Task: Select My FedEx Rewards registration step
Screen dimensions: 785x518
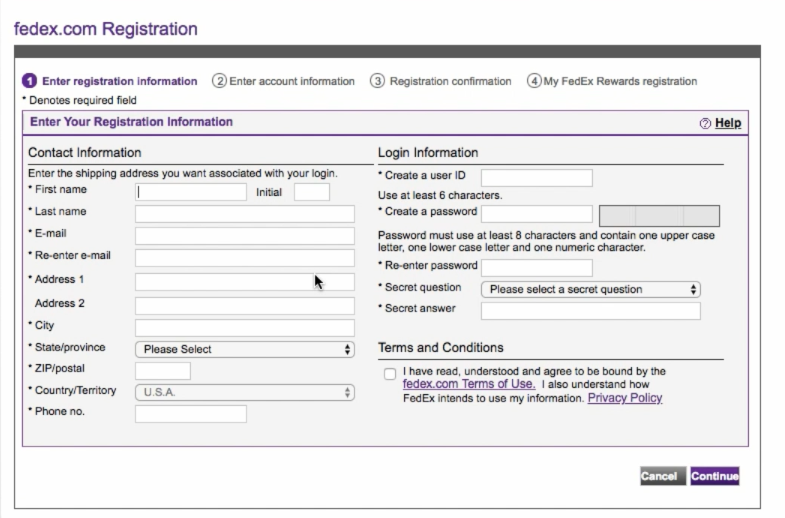Action: coord(620,81)
